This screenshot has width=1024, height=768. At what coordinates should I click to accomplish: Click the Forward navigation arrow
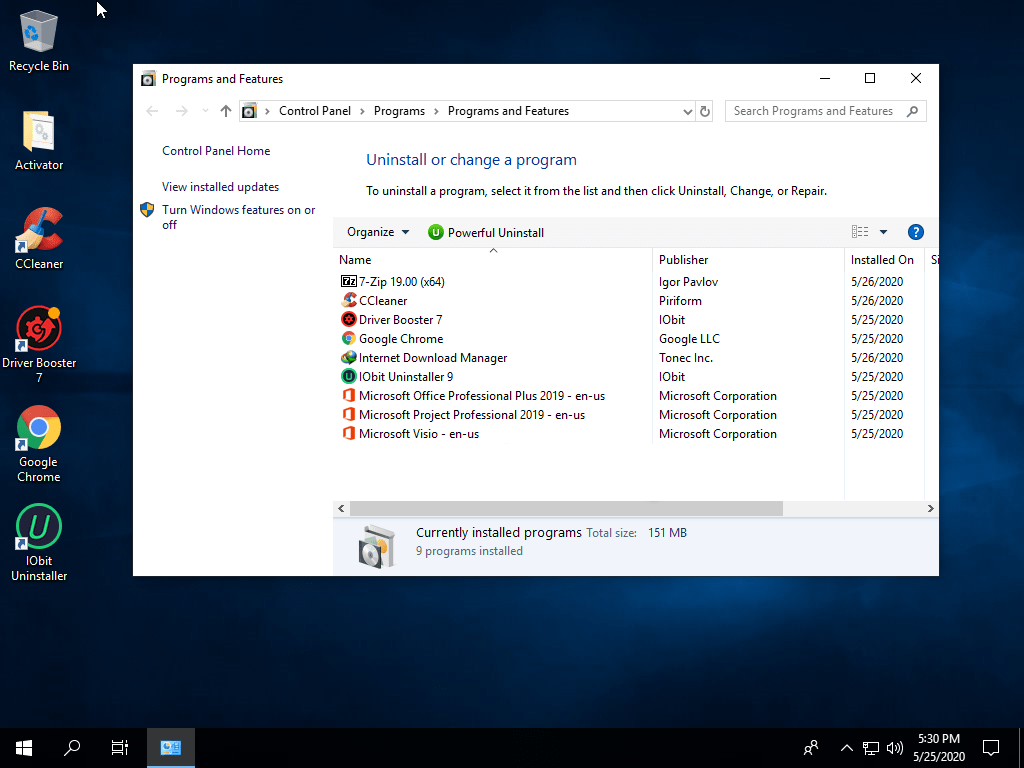(x=182, y=111)
